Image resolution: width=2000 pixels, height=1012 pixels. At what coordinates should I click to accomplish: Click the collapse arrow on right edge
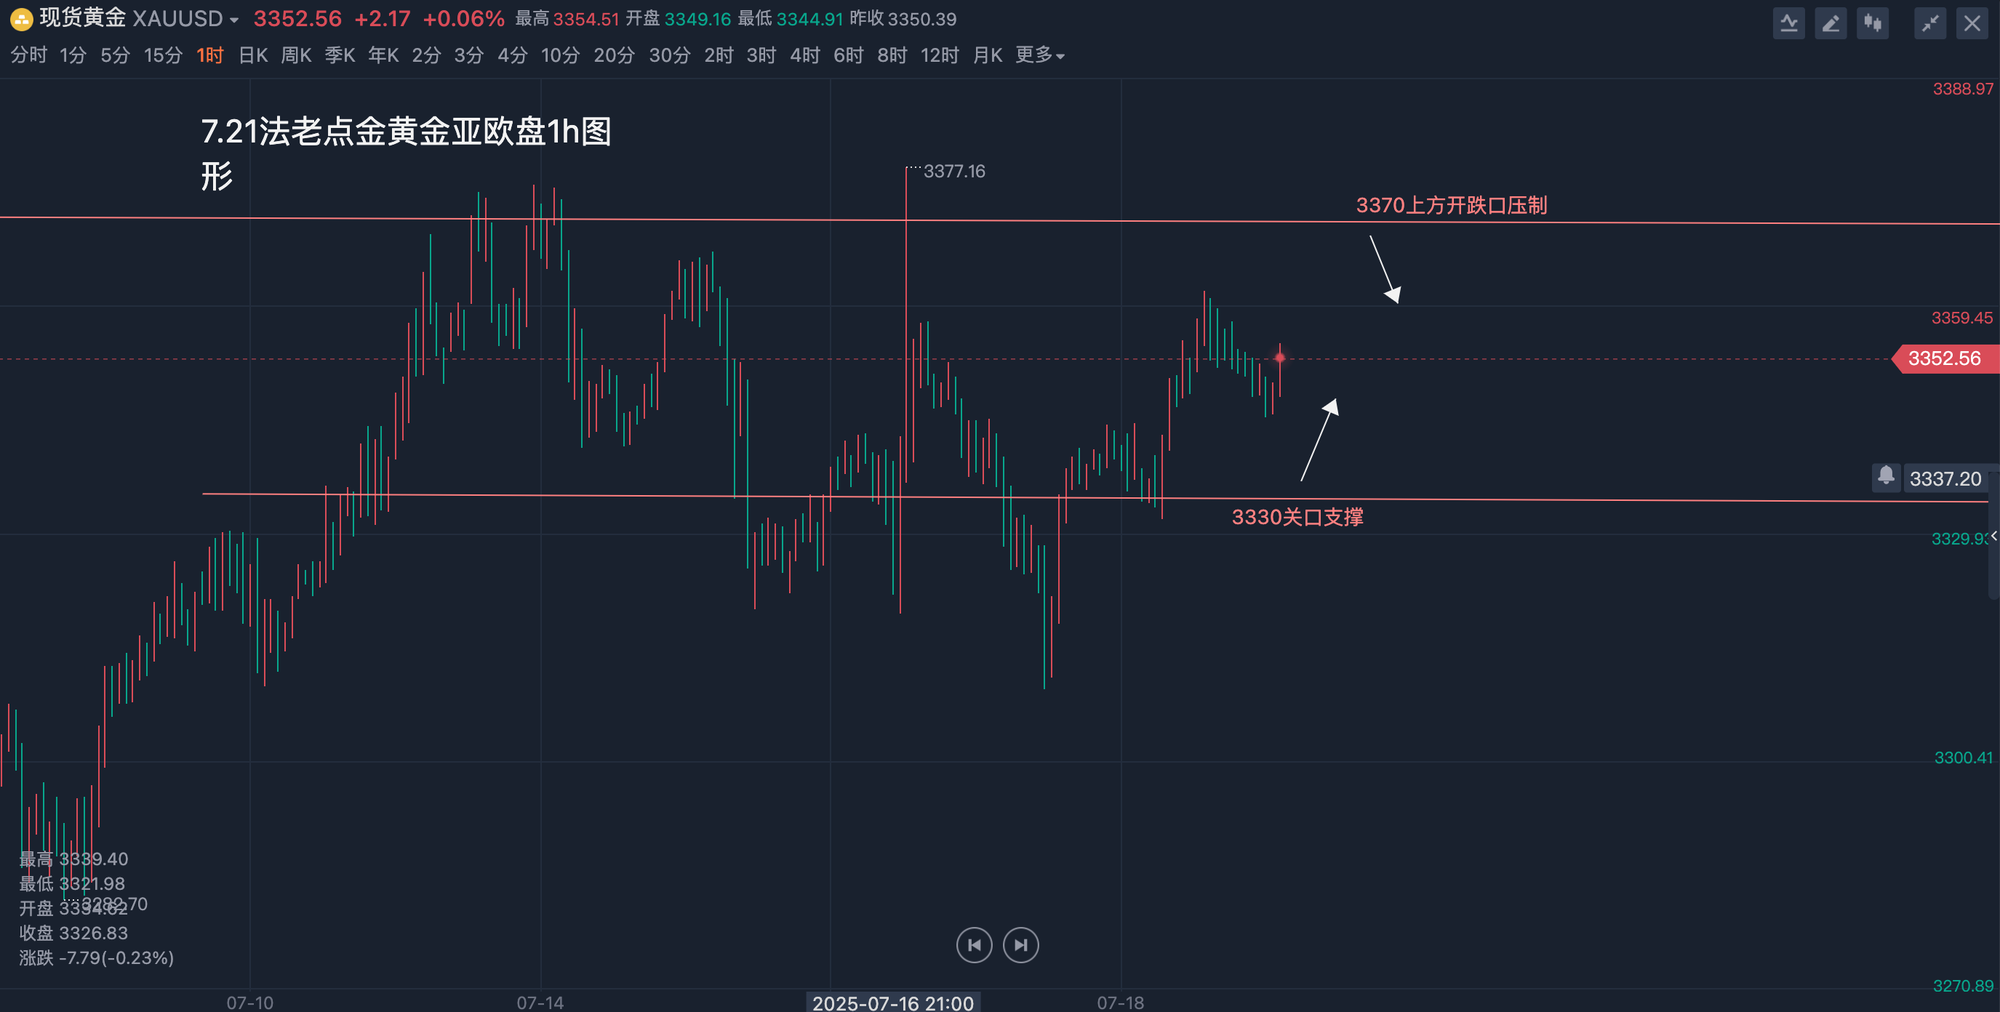[x=1993, y=537]
